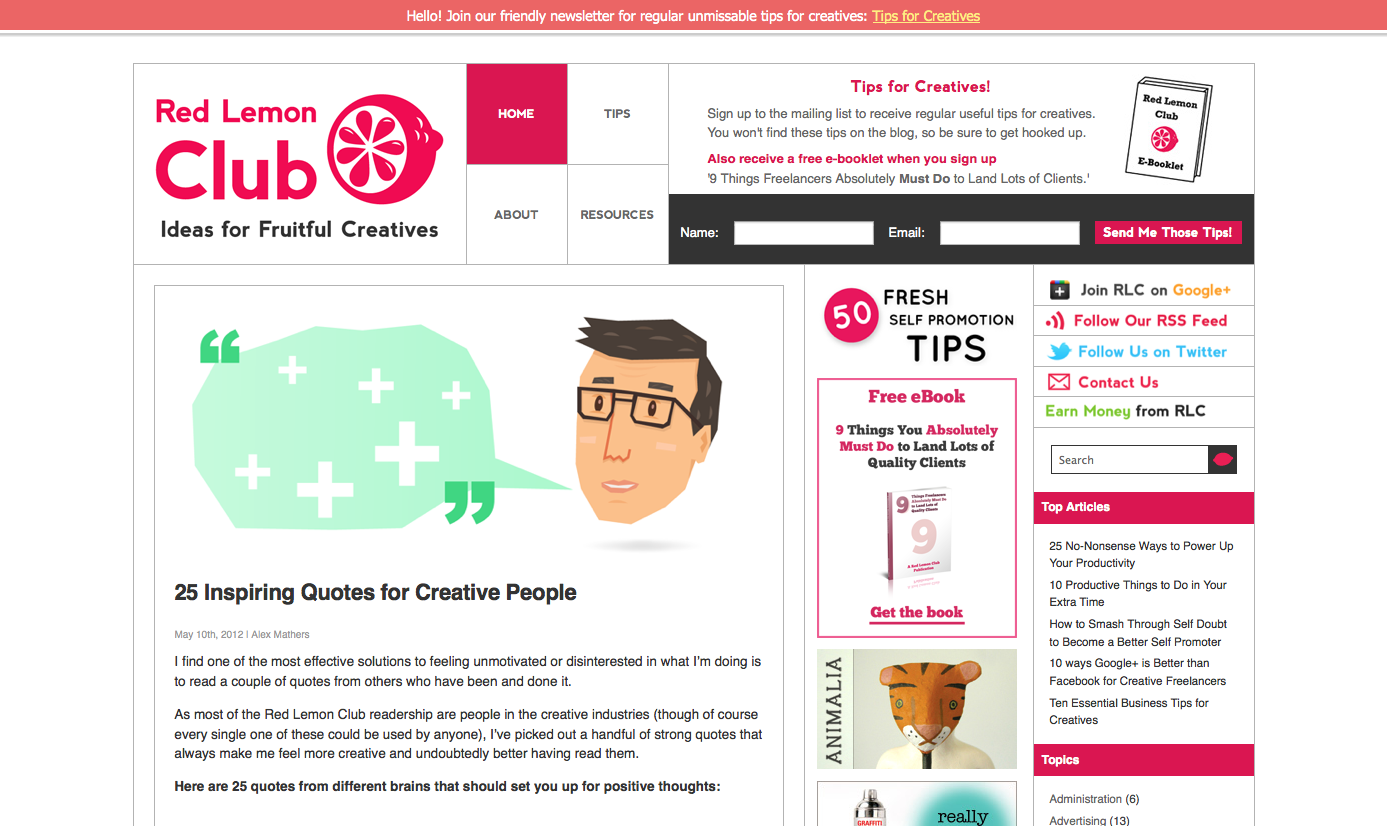Click the envelope Contact Us icon
The height and width of the screenshot is (826, 1387).
tap(1059, 382)
